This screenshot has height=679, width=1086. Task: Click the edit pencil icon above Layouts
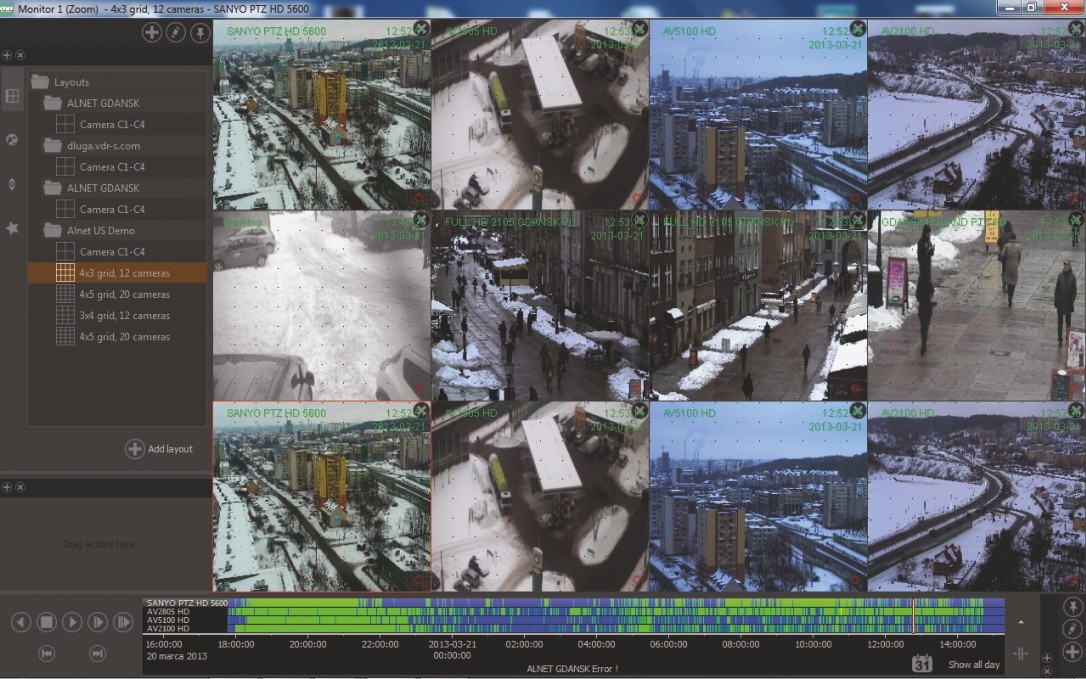coord(176,33)
